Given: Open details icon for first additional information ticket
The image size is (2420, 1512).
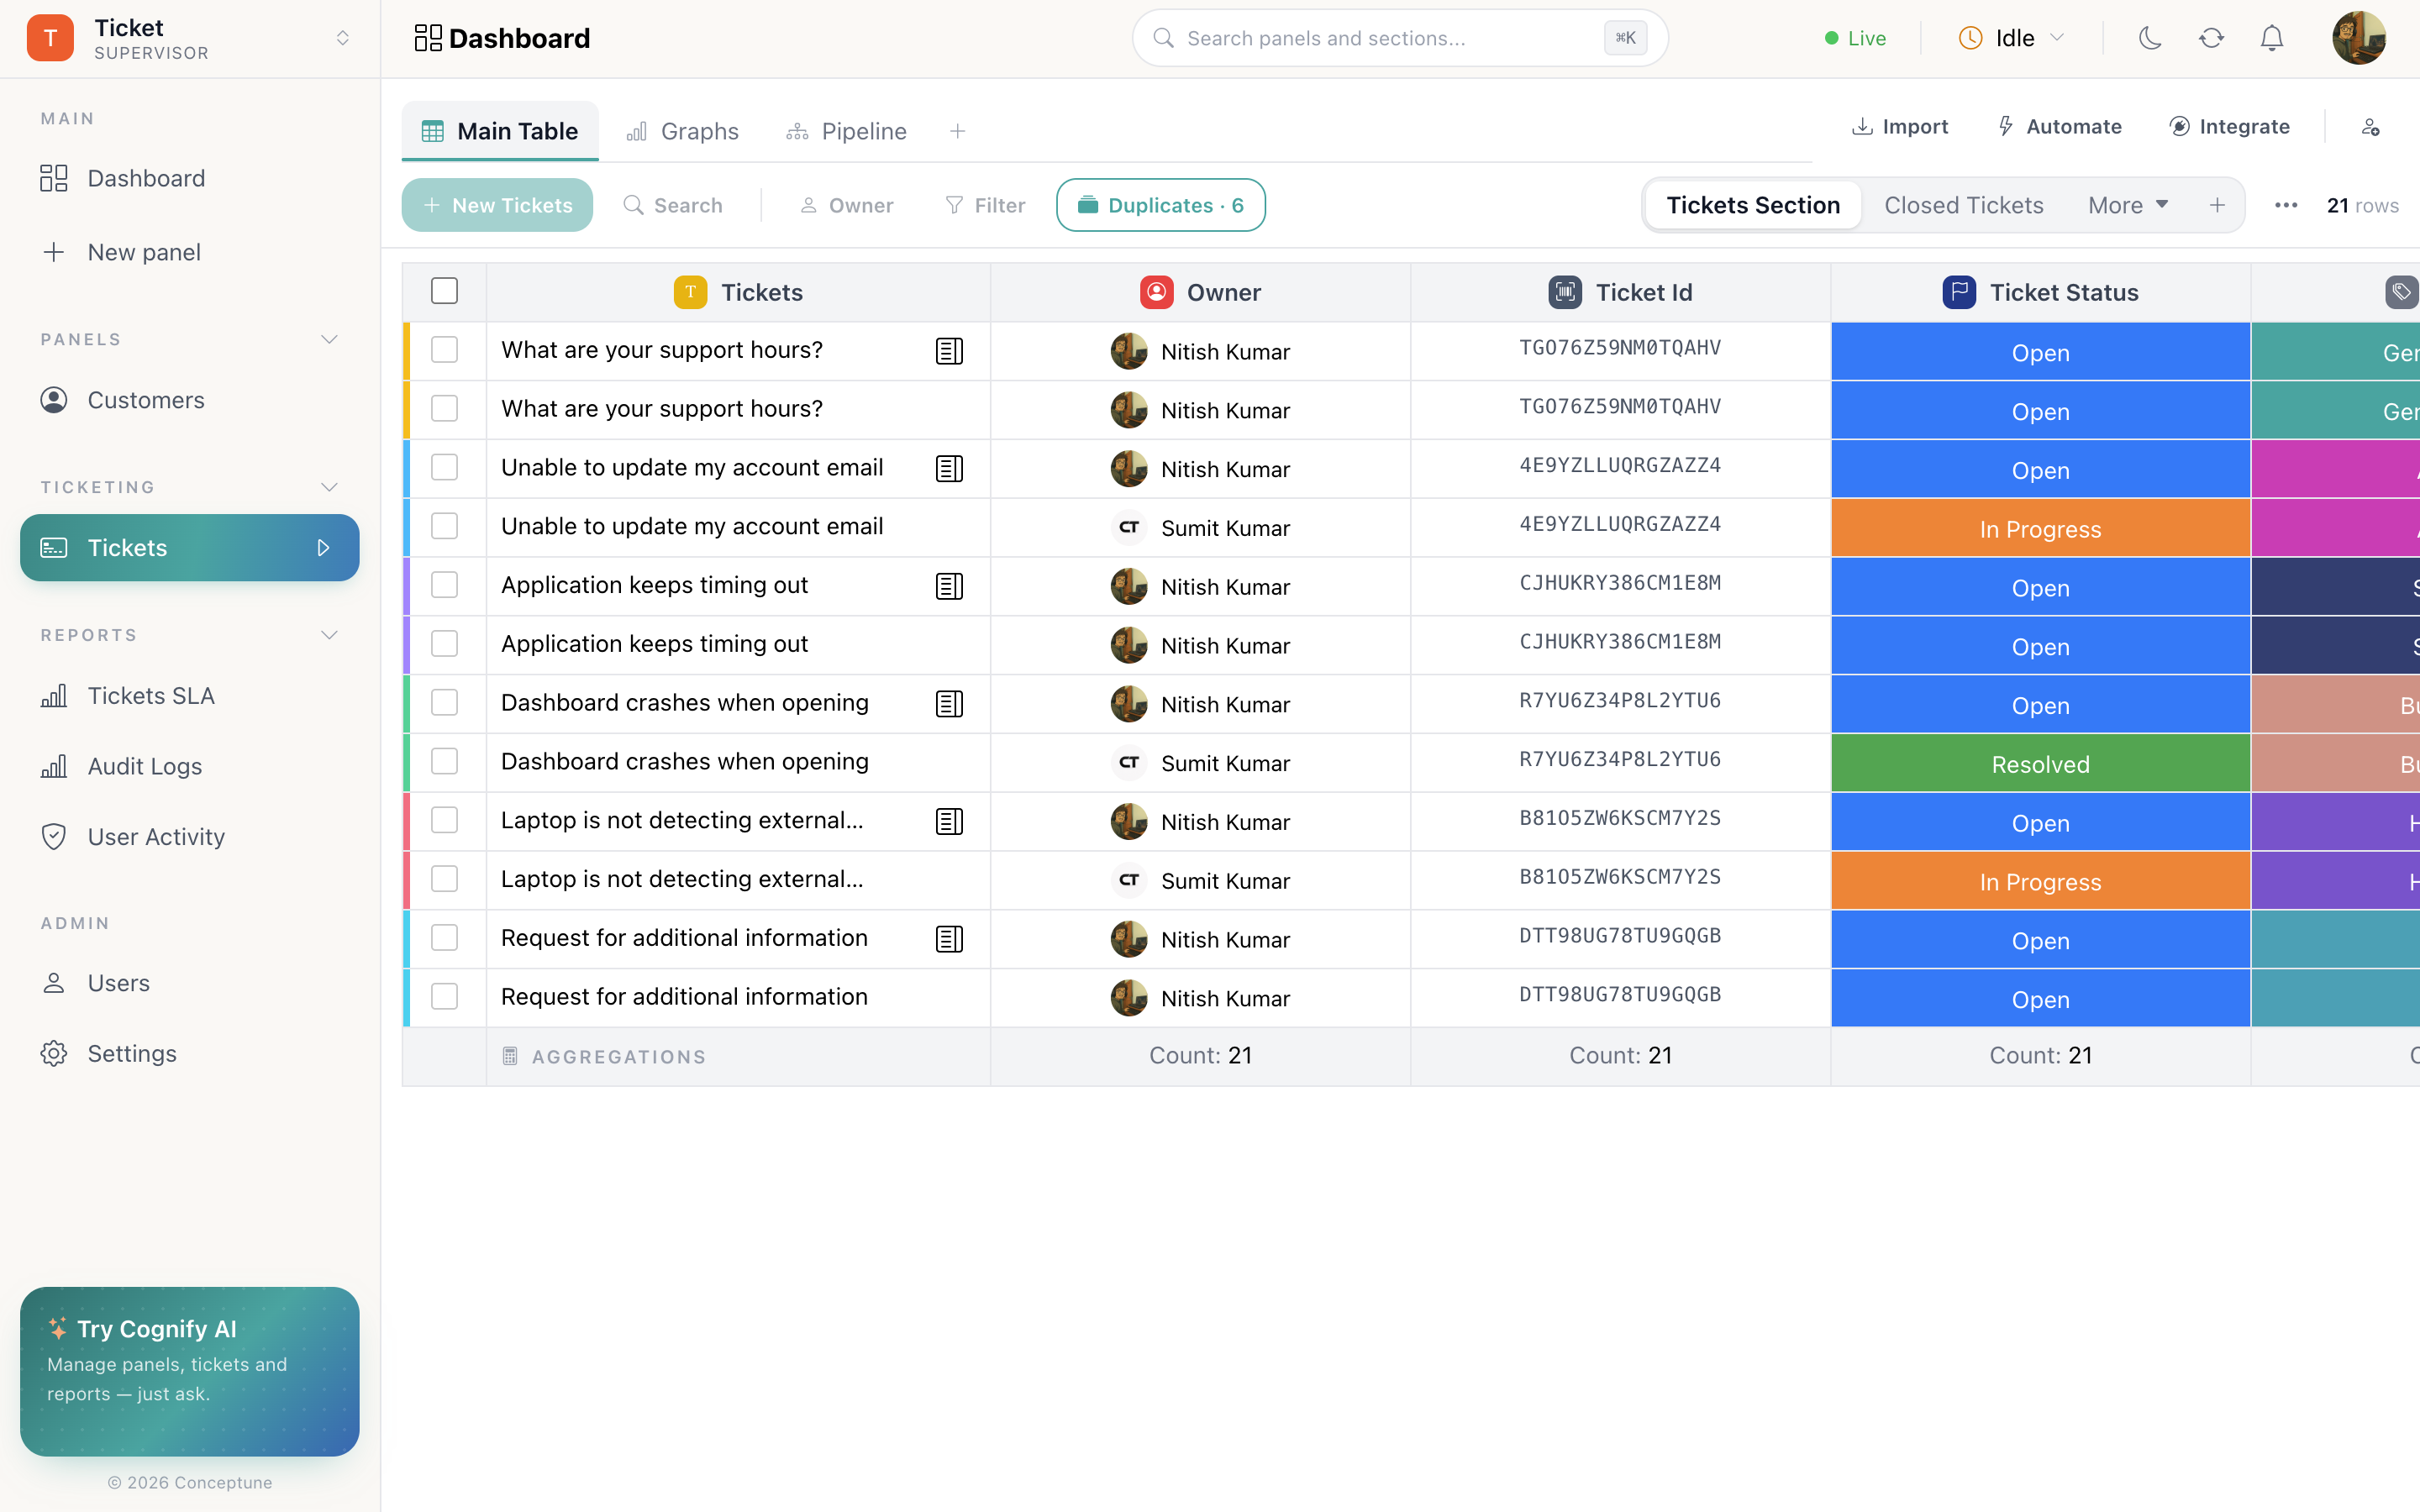Looking at the screenshot, I should (x=949, y=939).
